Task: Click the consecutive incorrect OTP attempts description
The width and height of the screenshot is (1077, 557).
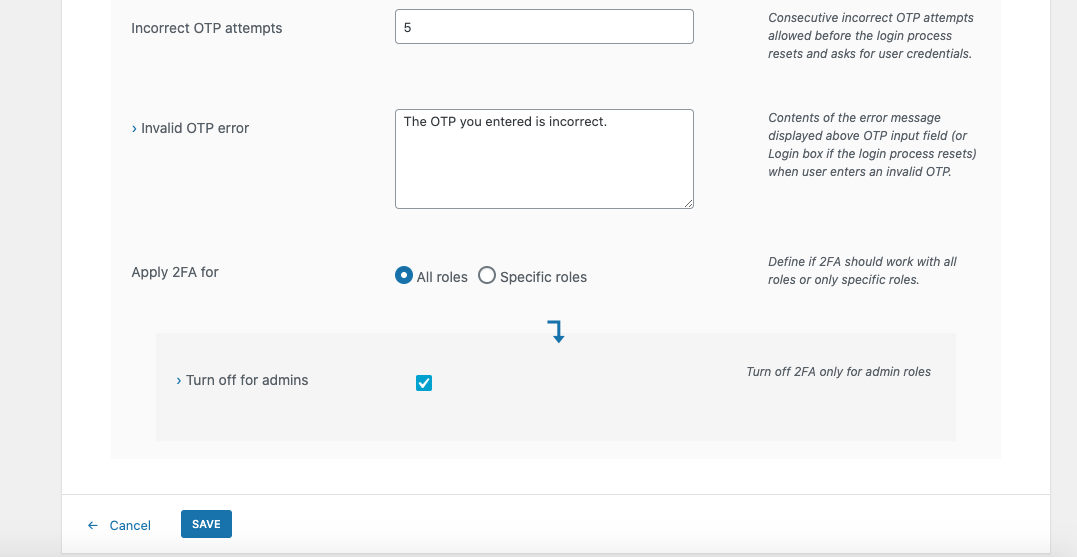Action: tap(870, 36)
